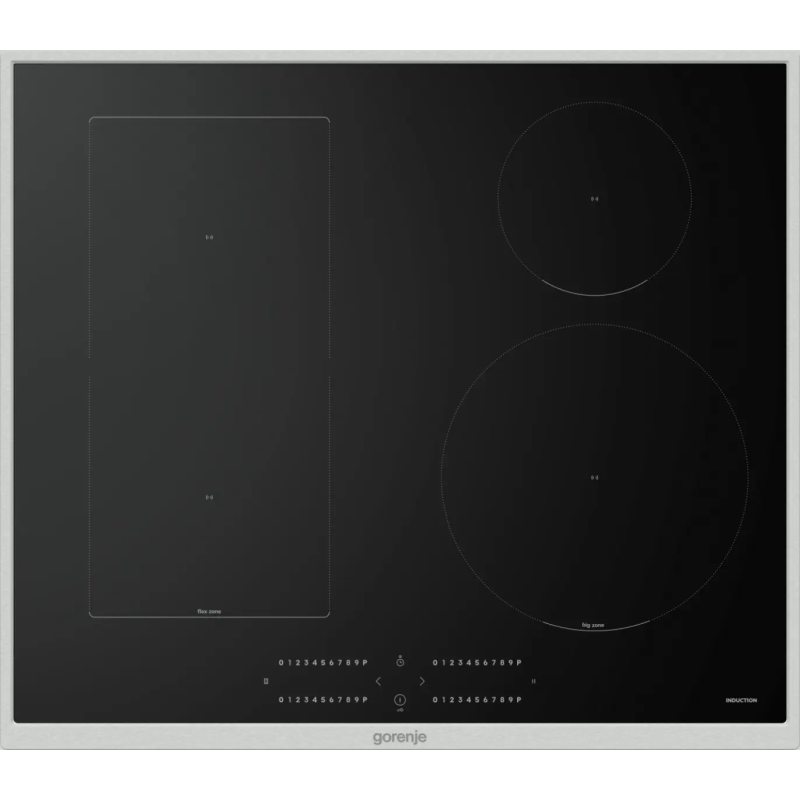
Task: Choose level 3 on lower-left power scale
Action: pyautogui.click(x=306, y=699)
